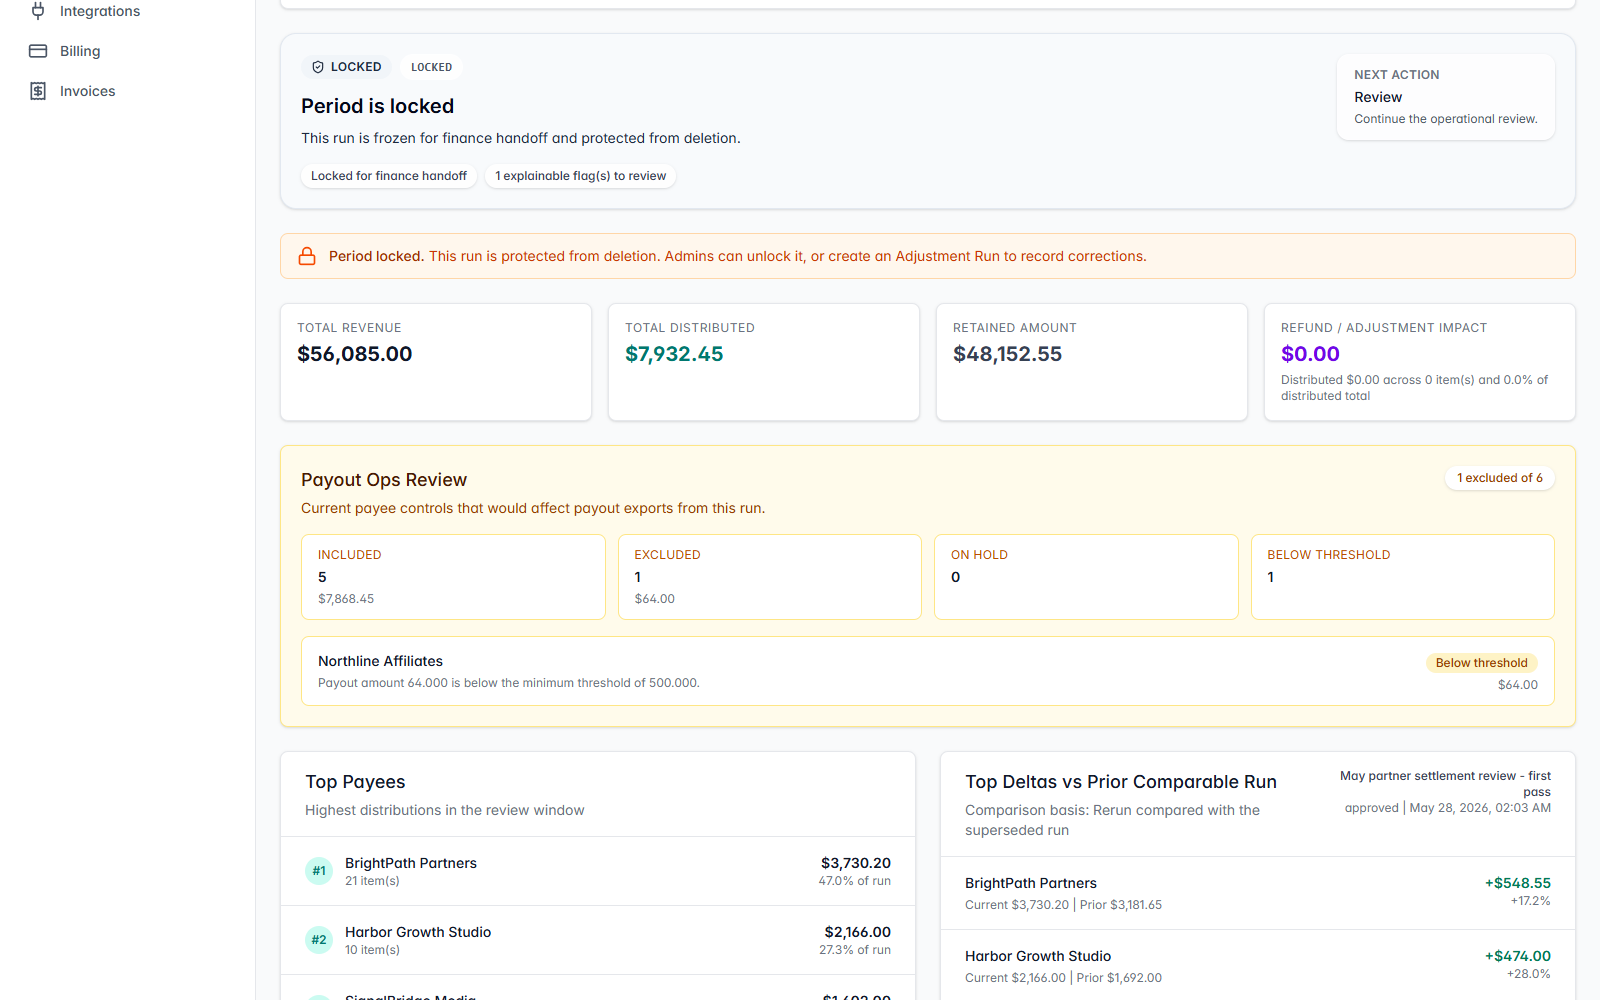
Task: Click the Billing card icon
Action: point(38,51)
